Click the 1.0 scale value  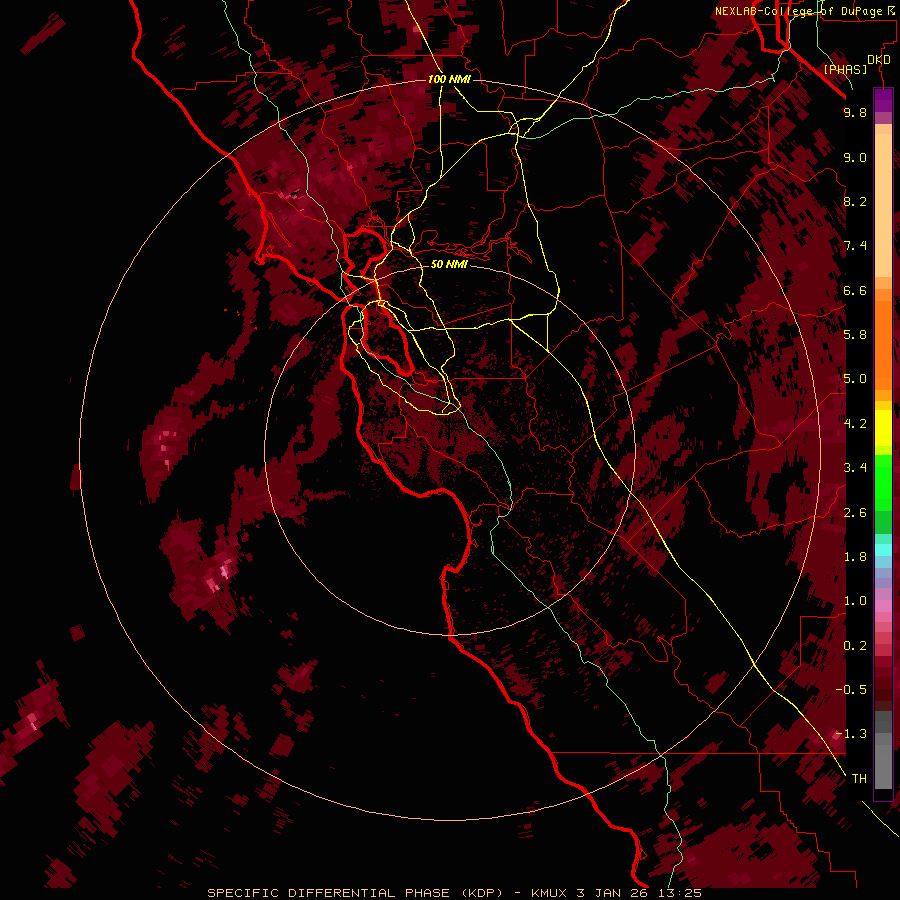(x=855, y=601)
